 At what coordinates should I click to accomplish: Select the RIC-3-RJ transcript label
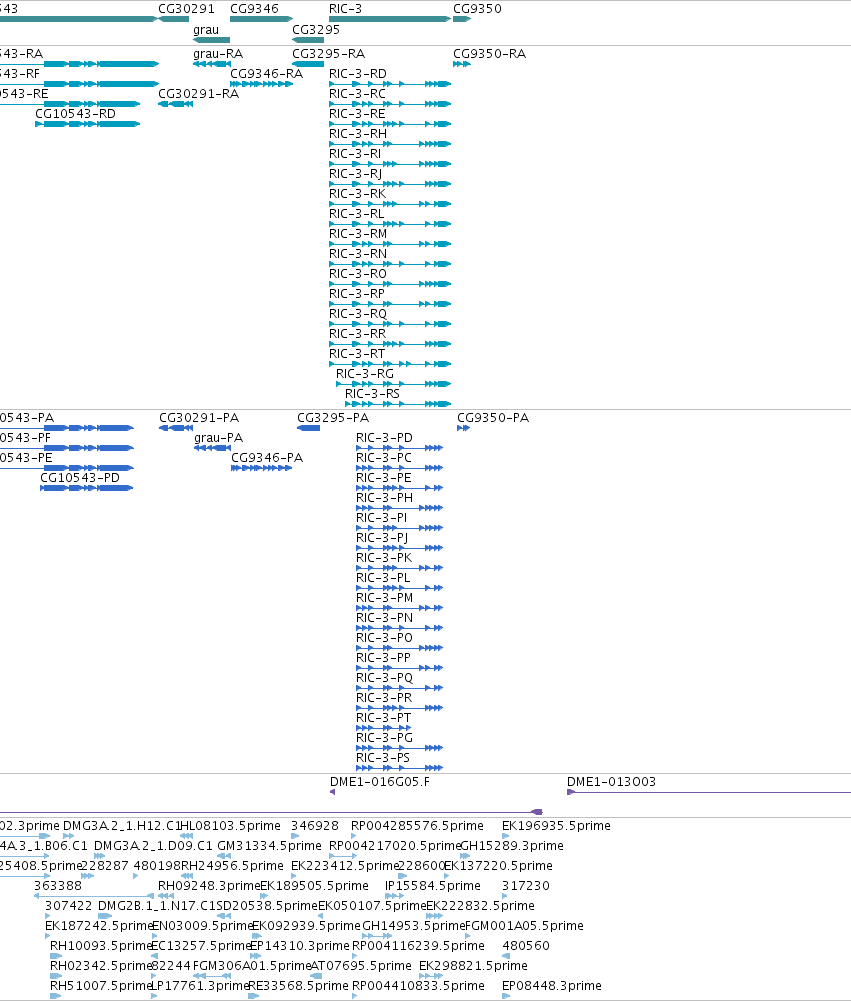356,174
